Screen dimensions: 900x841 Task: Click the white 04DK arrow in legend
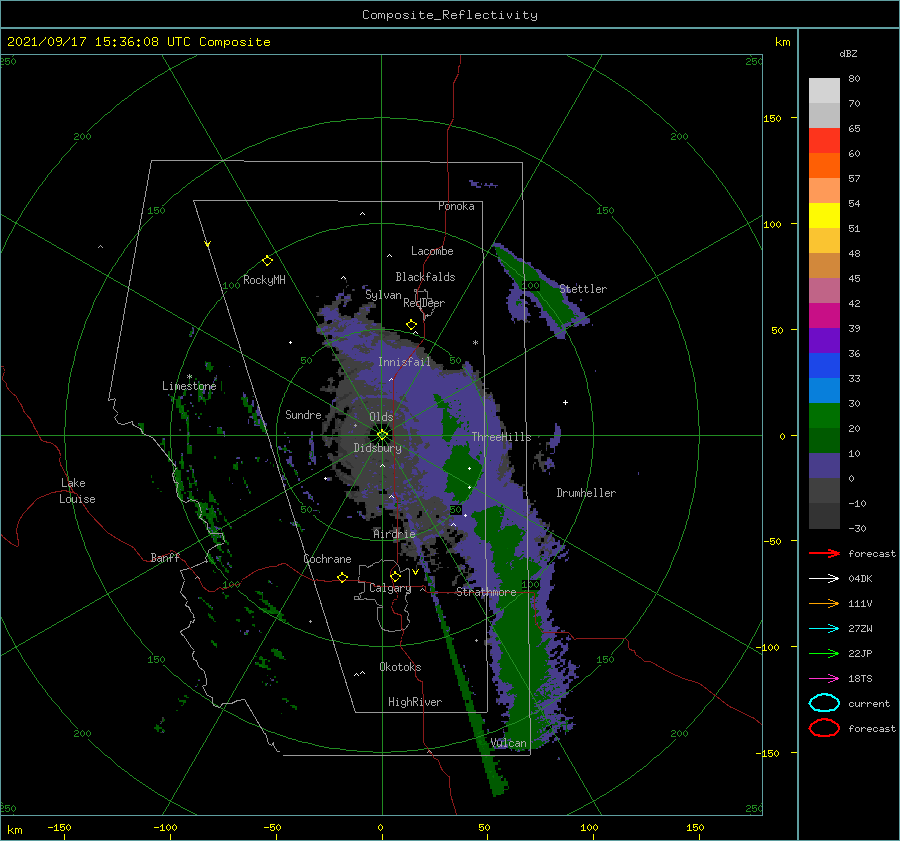coord(824,579)
